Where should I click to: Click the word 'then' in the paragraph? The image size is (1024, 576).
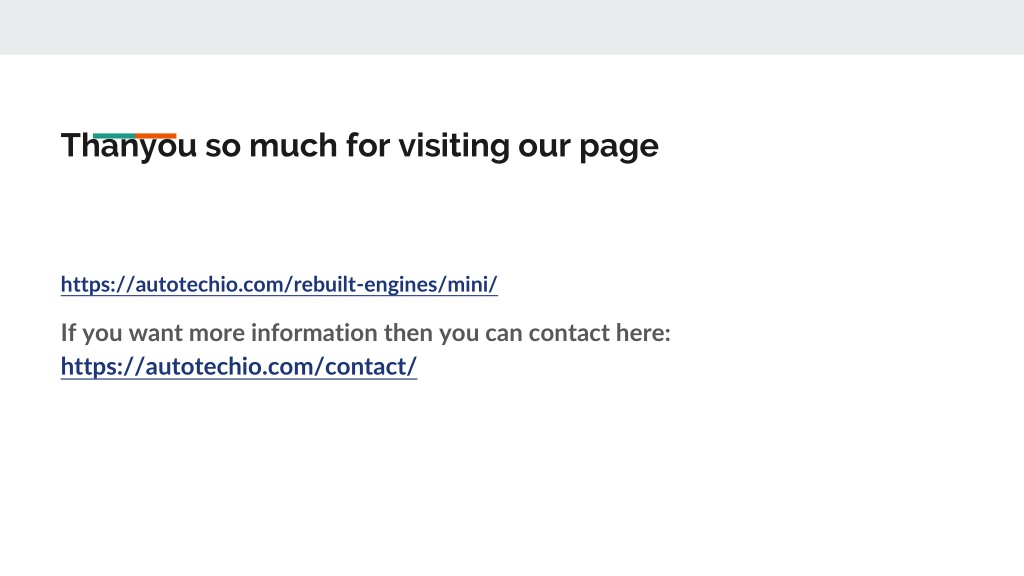click(x=408, y=332)
